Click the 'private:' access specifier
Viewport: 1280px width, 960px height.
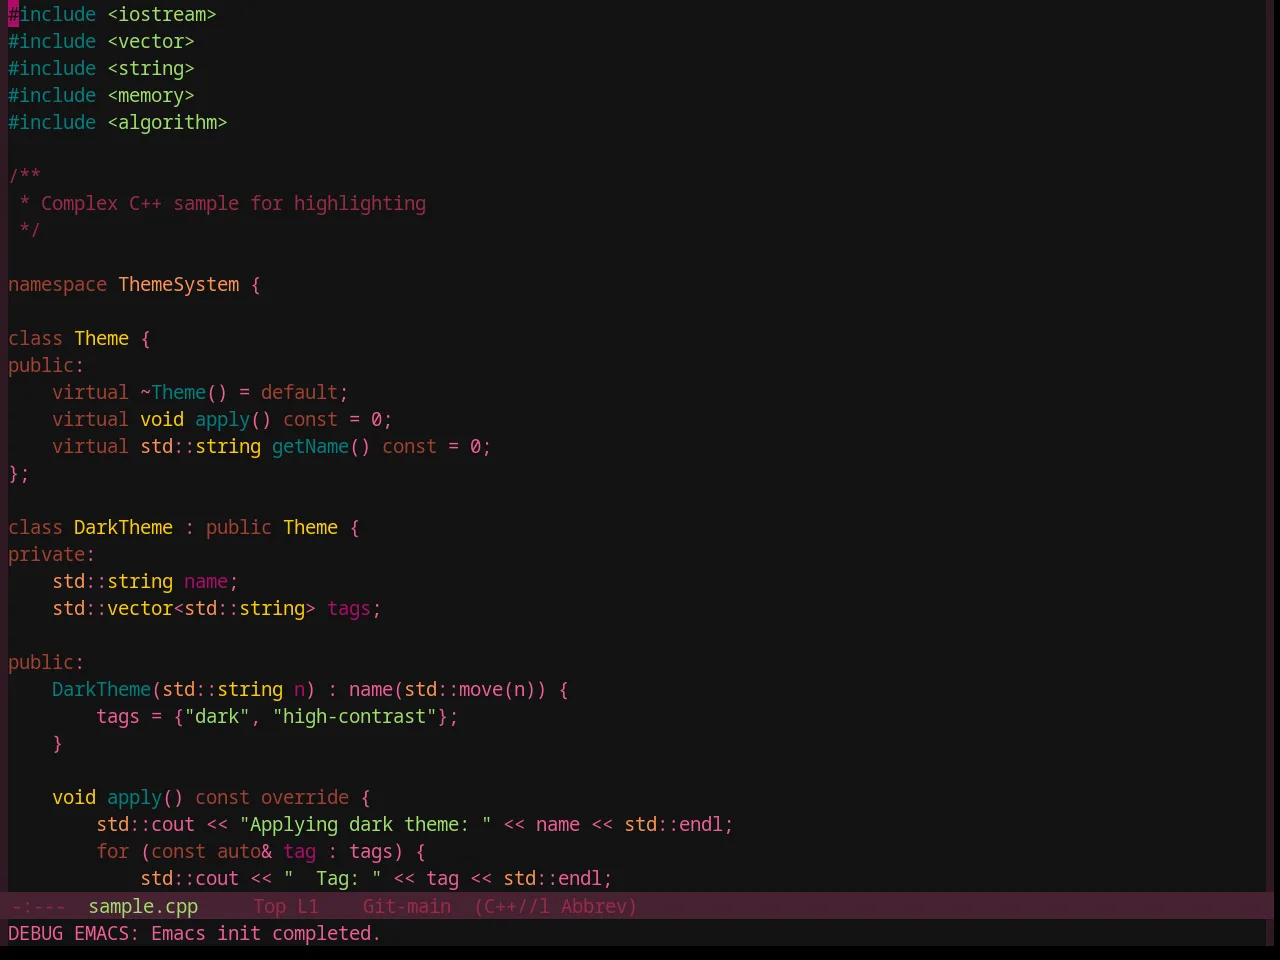pyautogui.click(x=52, y=555)
